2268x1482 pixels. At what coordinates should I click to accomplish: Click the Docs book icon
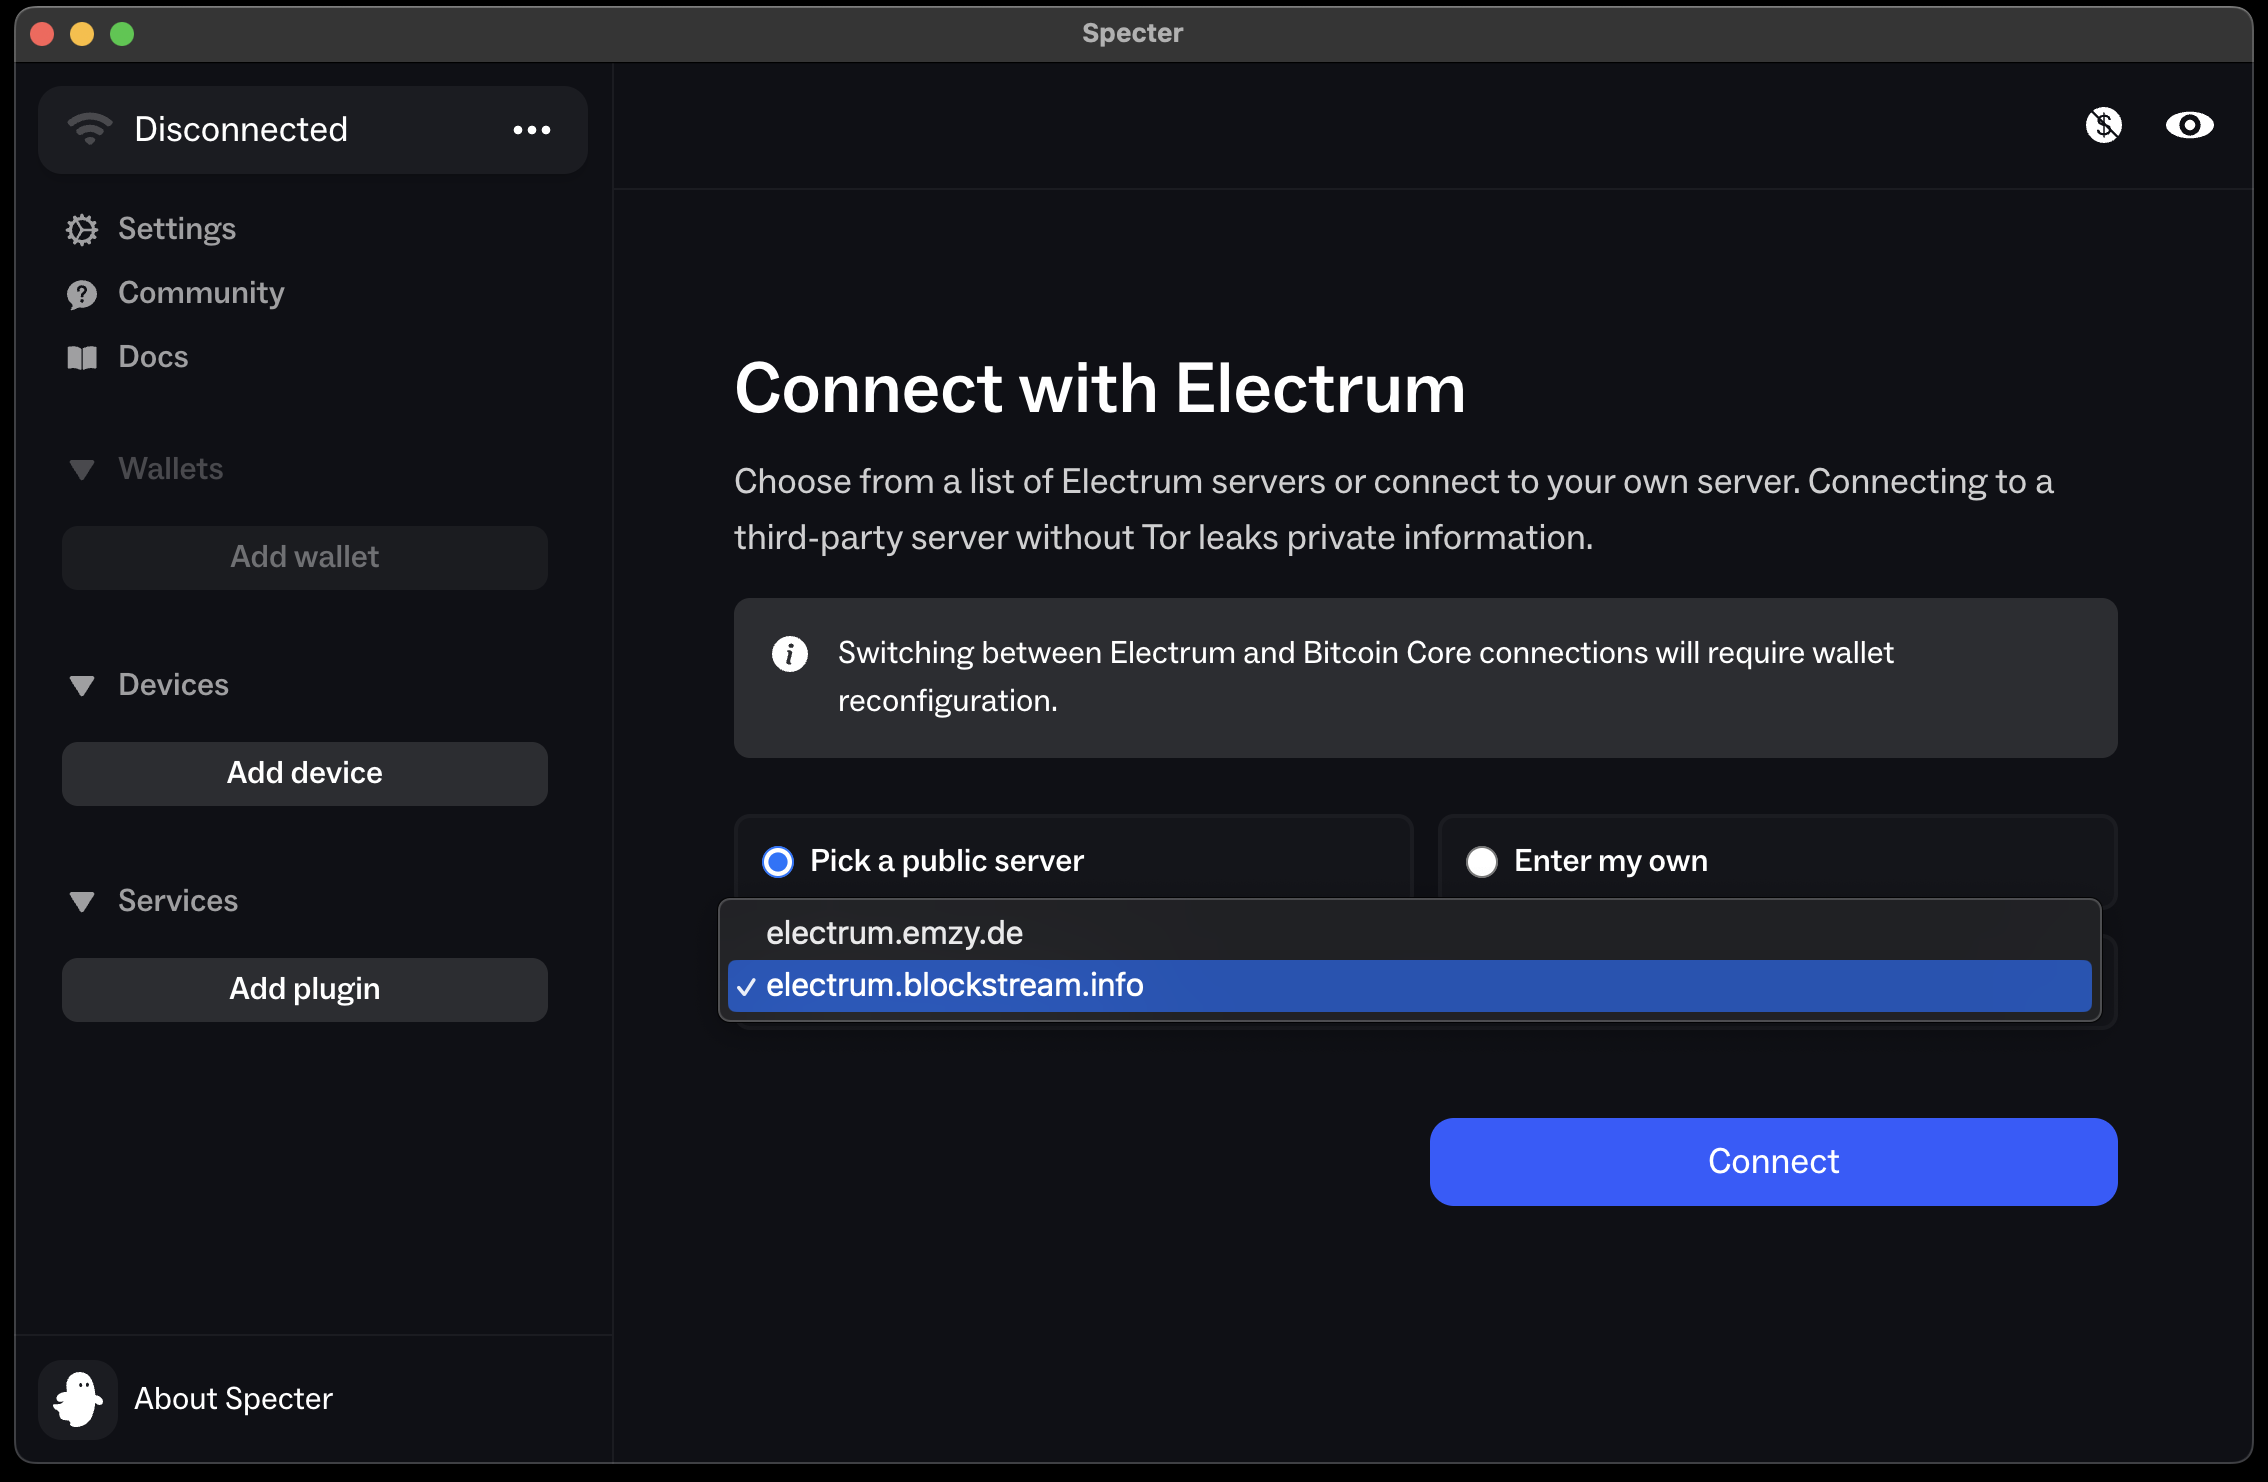(x=82, y=358)
